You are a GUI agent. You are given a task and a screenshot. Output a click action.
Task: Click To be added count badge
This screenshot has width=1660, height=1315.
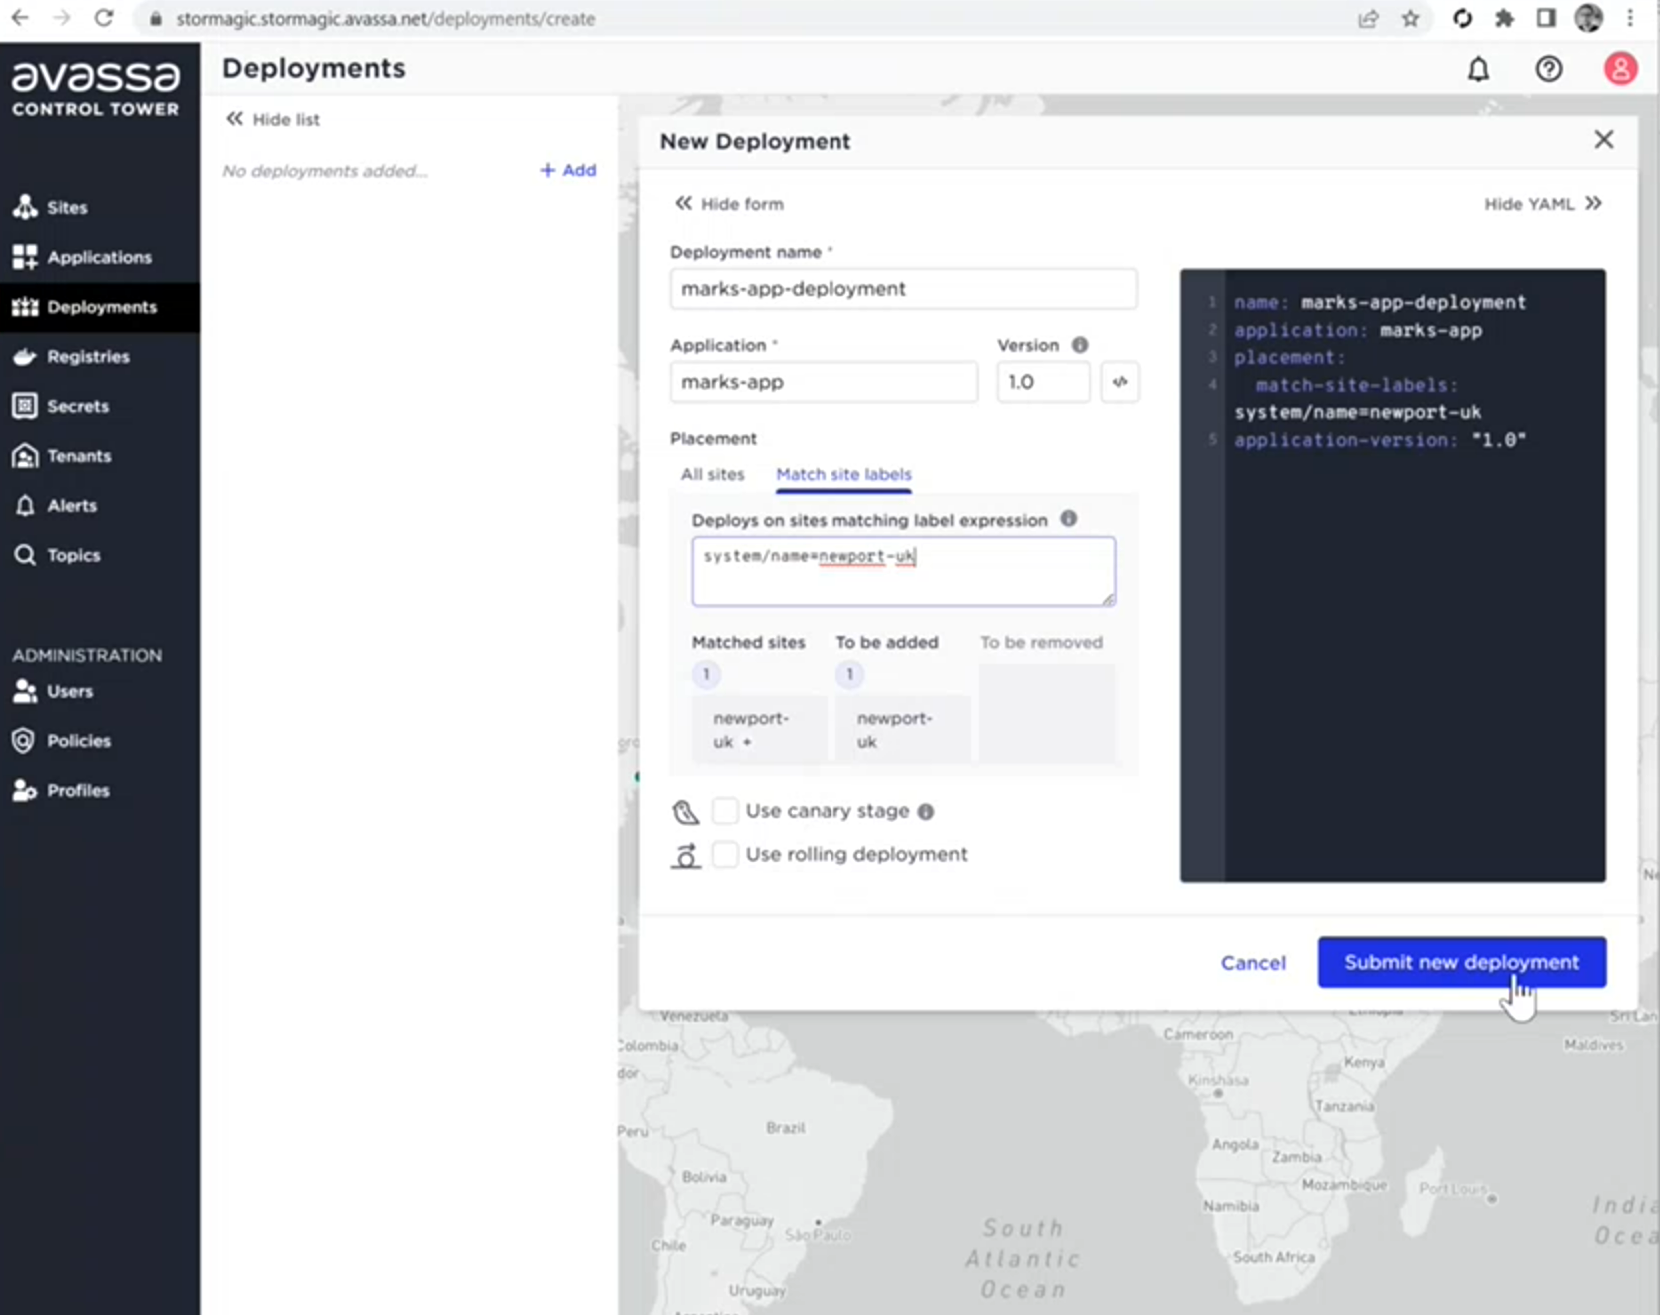tap(850, 674)
